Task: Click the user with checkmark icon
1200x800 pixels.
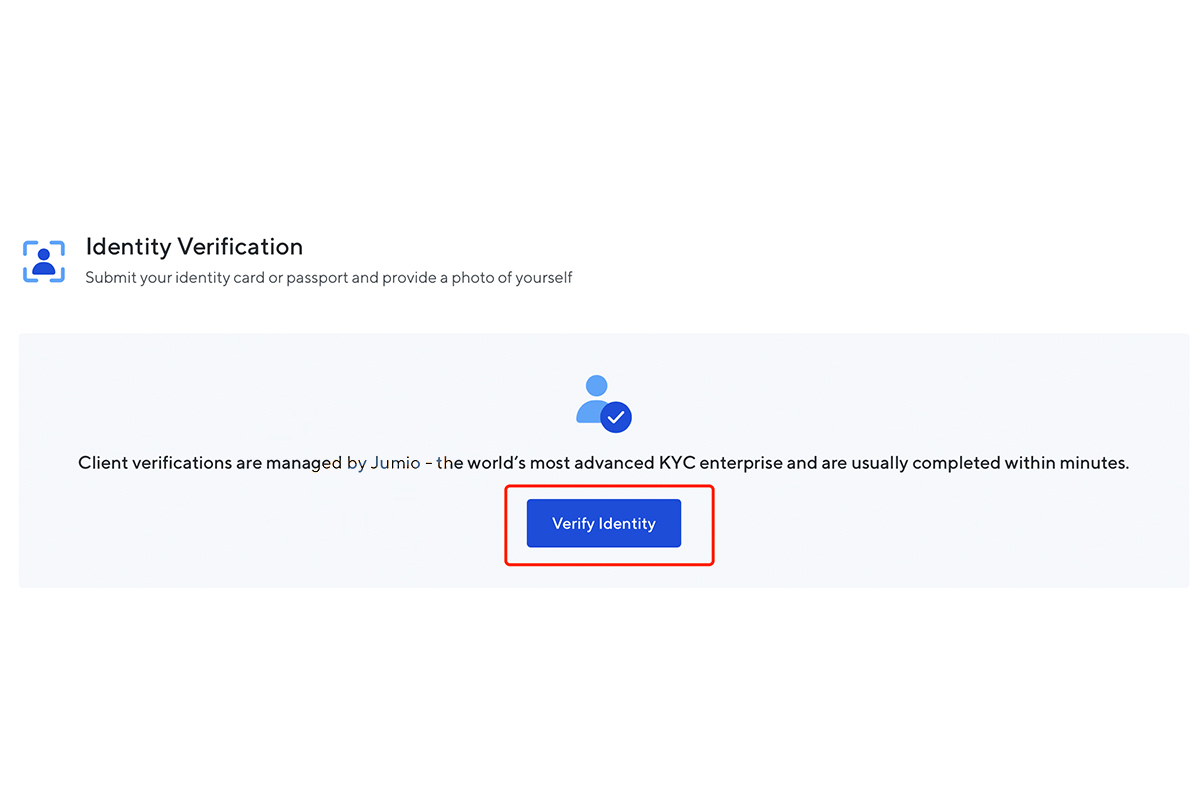Action: 604,403
